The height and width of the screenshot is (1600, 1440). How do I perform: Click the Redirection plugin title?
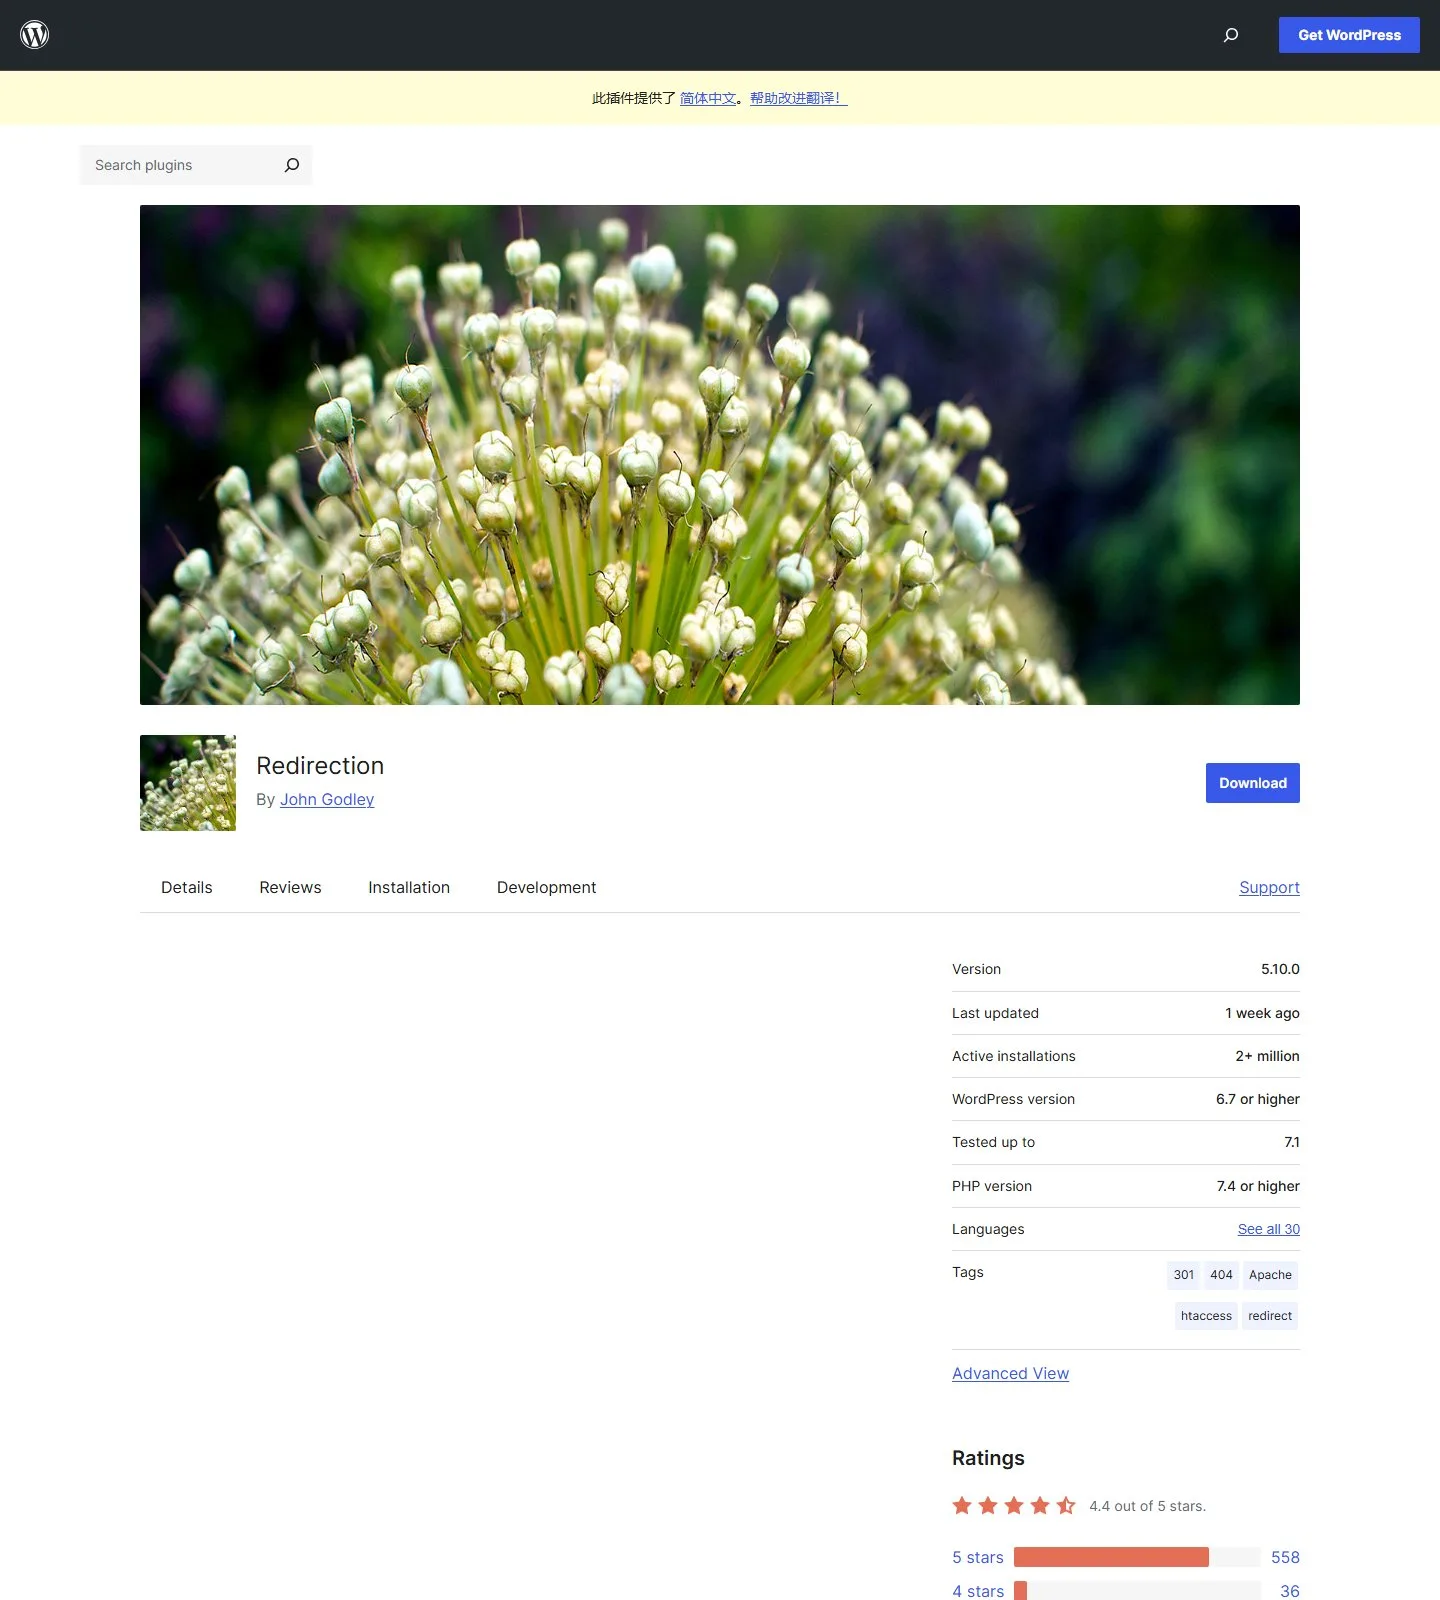pyautogui.click(x=320, y=765)
